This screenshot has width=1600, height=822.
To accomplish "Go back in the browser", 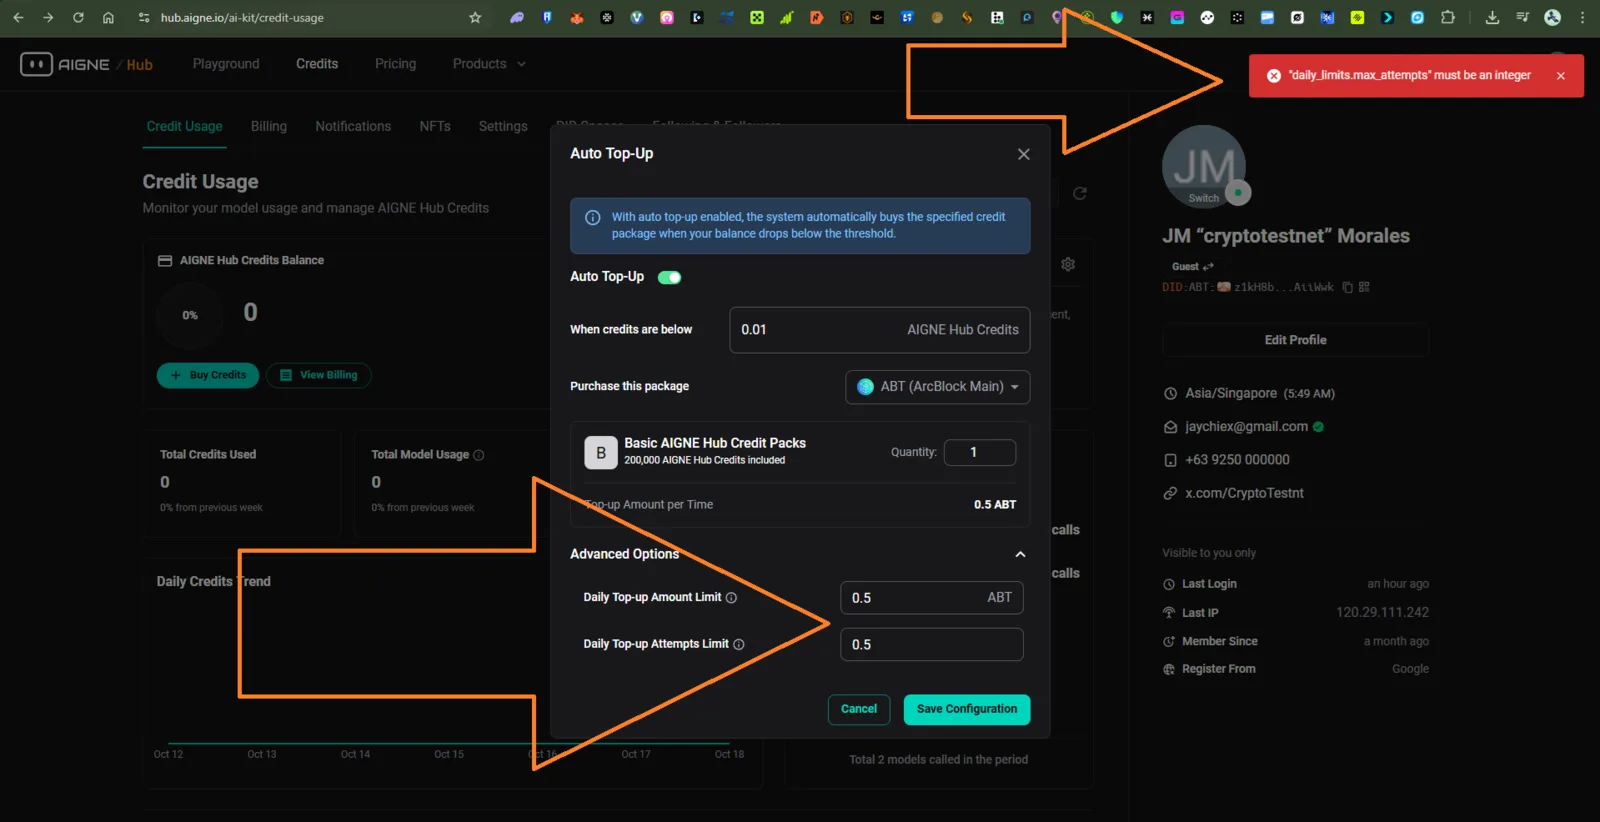I will (x=18, y=17).
